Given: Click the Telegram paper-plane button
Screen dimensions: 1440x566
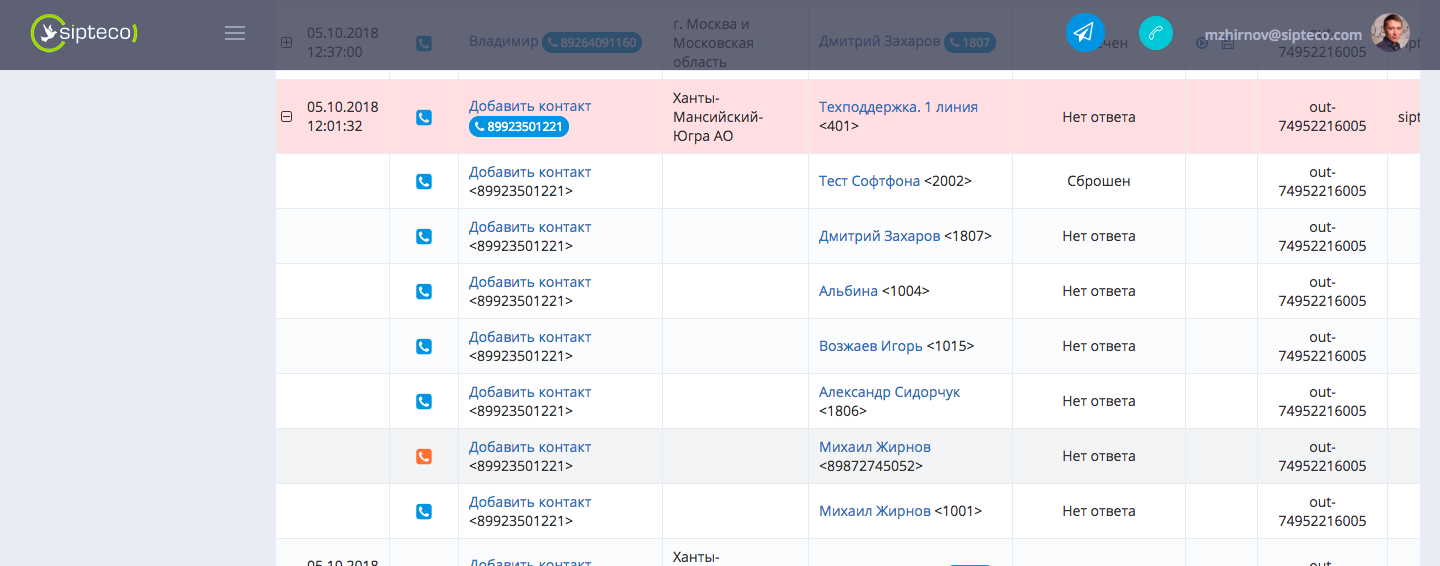Looking at the screenshot, I should [1085, 33].
